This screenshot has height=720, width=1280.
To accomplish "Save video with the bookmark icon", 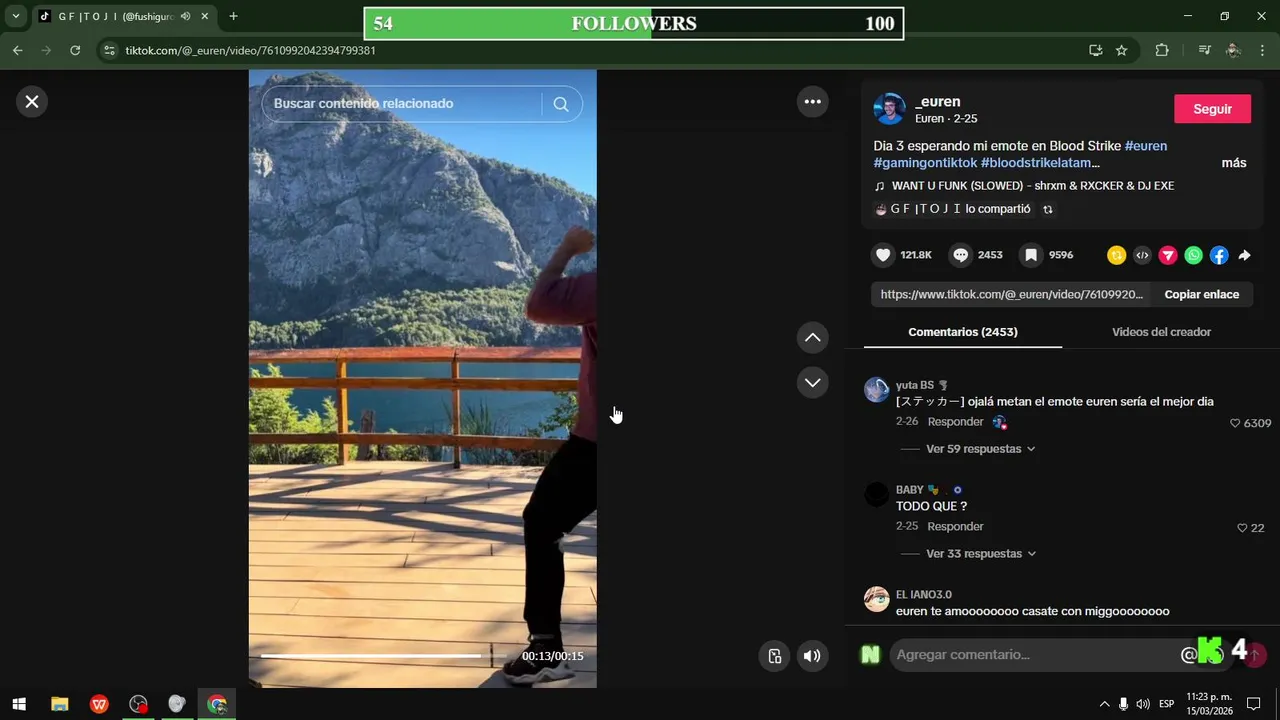I will coord(1031,255).
